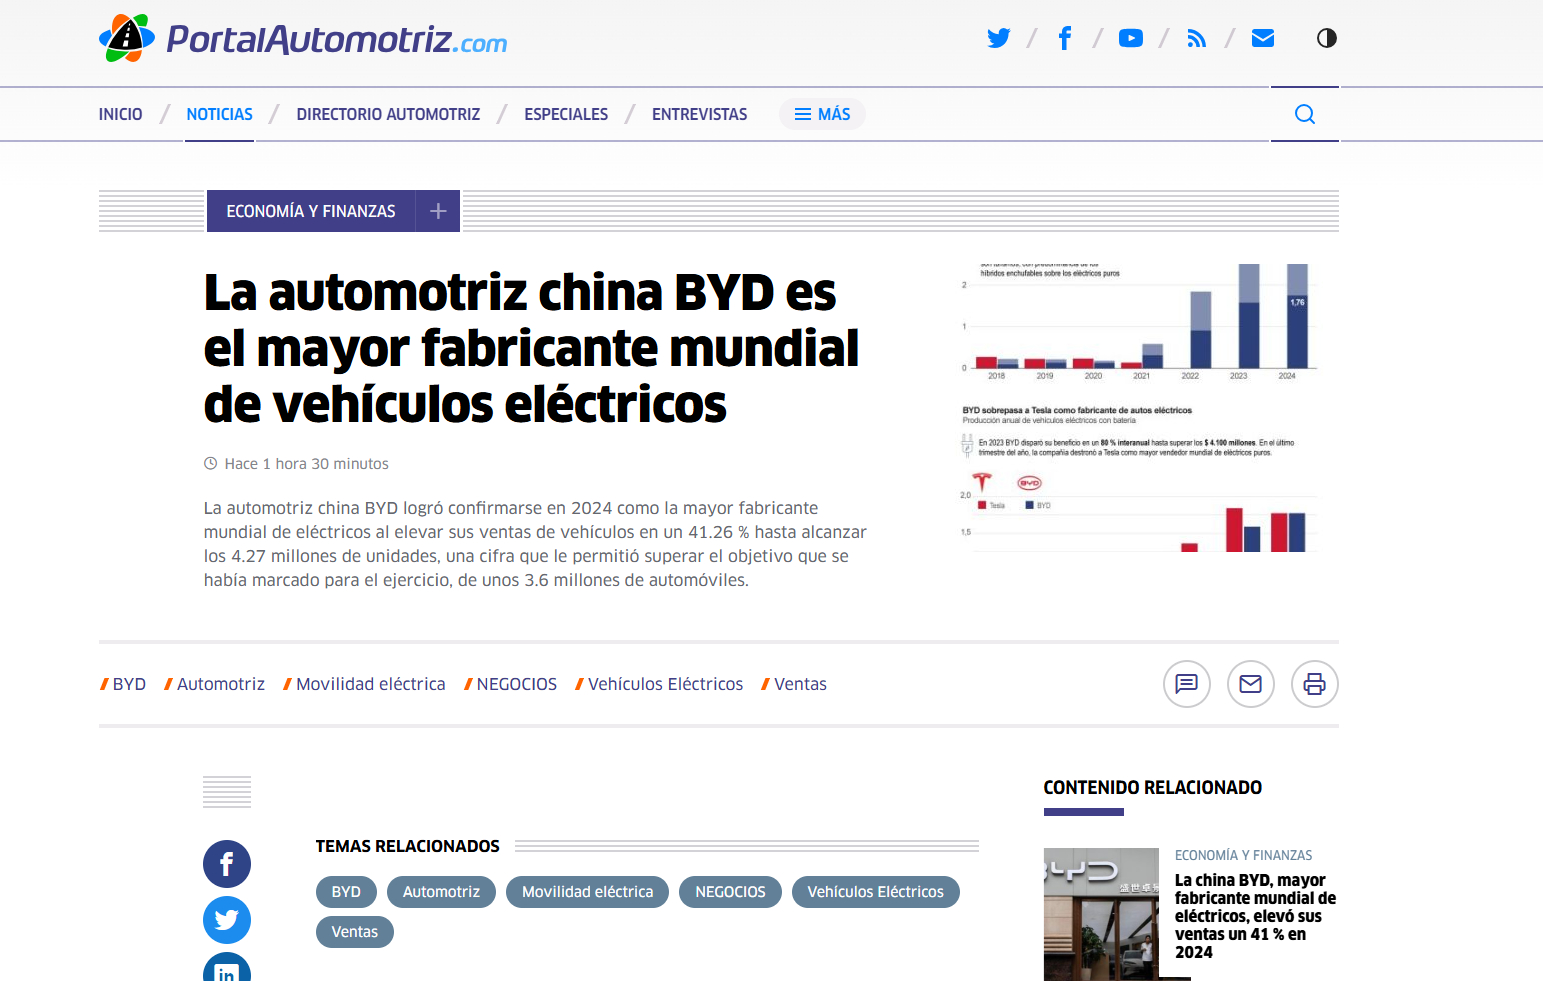1543x981 pixels.
Task: Choose the Movilidad eléctrica topic pill
Action: [587, 892]
